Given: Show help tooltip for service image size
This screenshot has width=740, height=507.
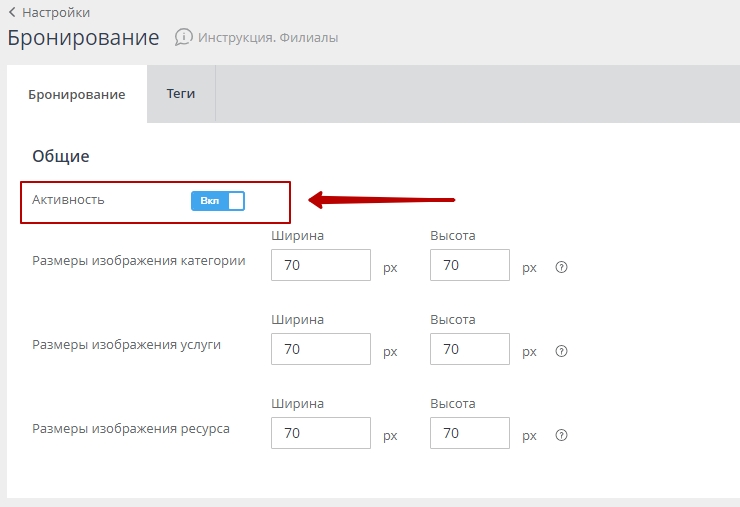Looking at the screenshot, I should pyautogui.click(x=561, y=351).
